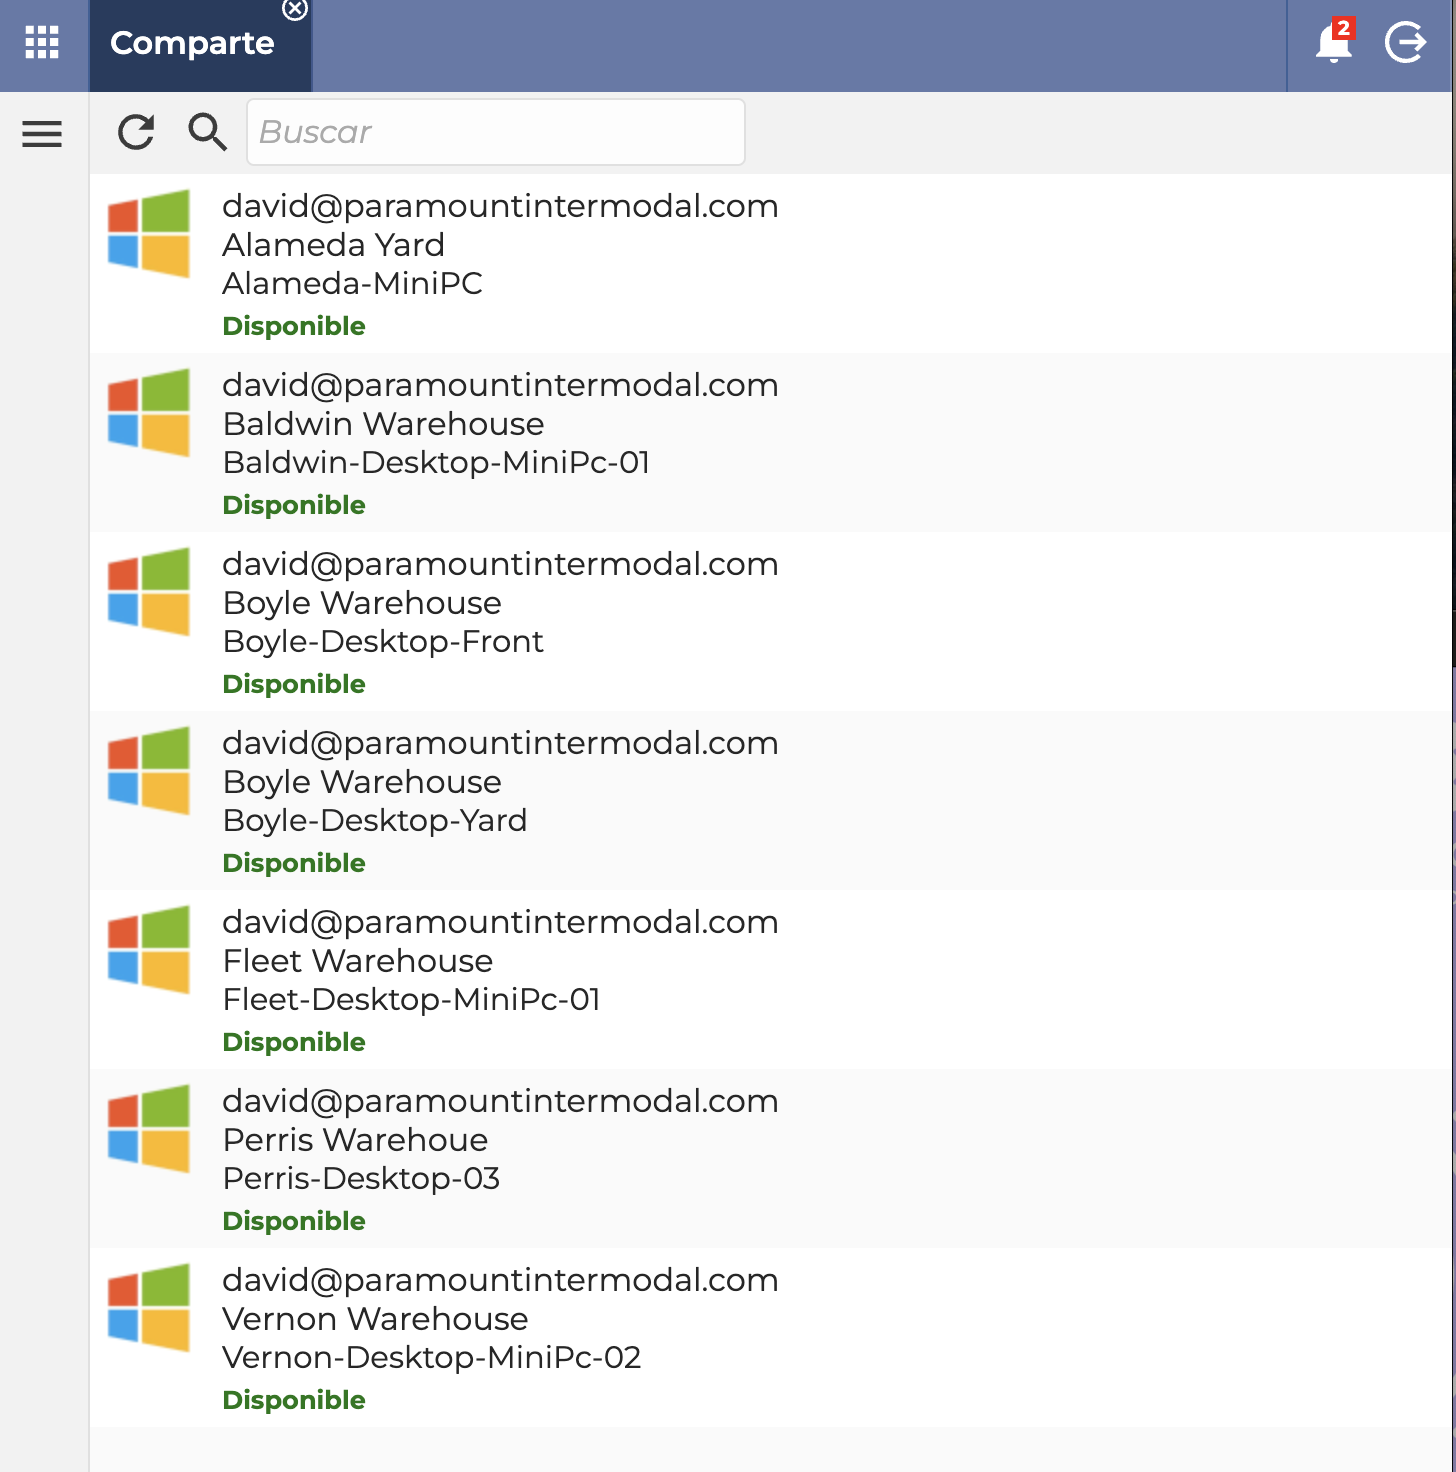Open the apps grid menu

pyautogui.click(x=42, y=43)
